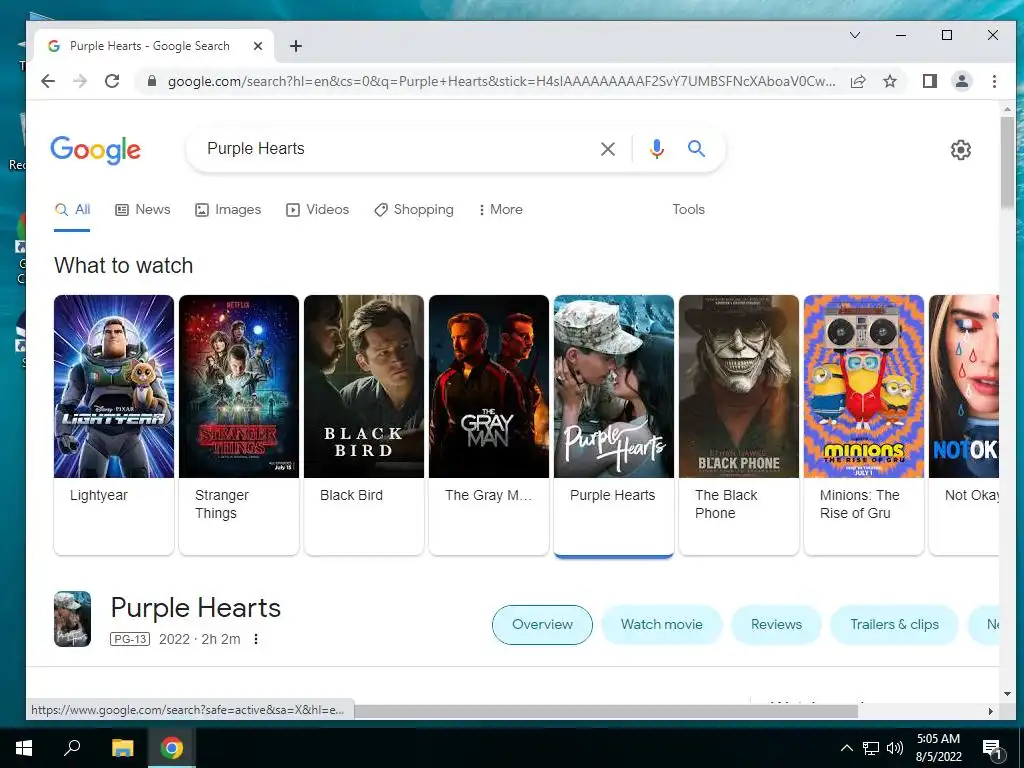The width and height of the screenshot is (1024, 768).
Task: Click the Purple Hearts title heading
Action: [x=195, y=608]
